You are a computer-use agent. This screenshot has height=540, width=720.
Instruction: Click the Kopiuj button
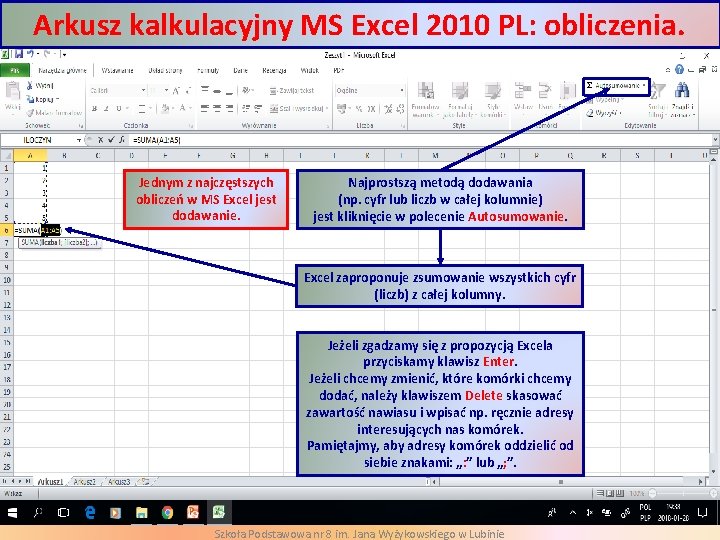tap(40, 99)
